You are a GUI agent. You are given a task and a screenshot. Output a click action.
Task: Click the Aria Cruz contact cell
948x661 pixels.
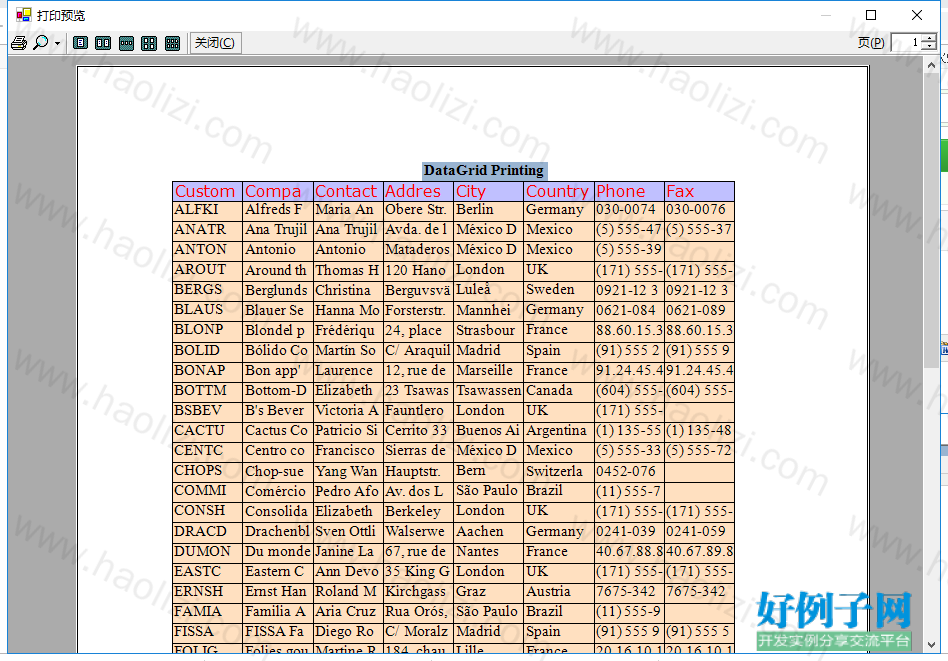coord(348,611)
